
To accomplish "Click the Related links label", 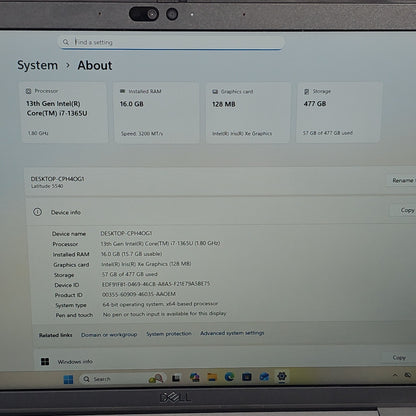I will tap(56, 335).
